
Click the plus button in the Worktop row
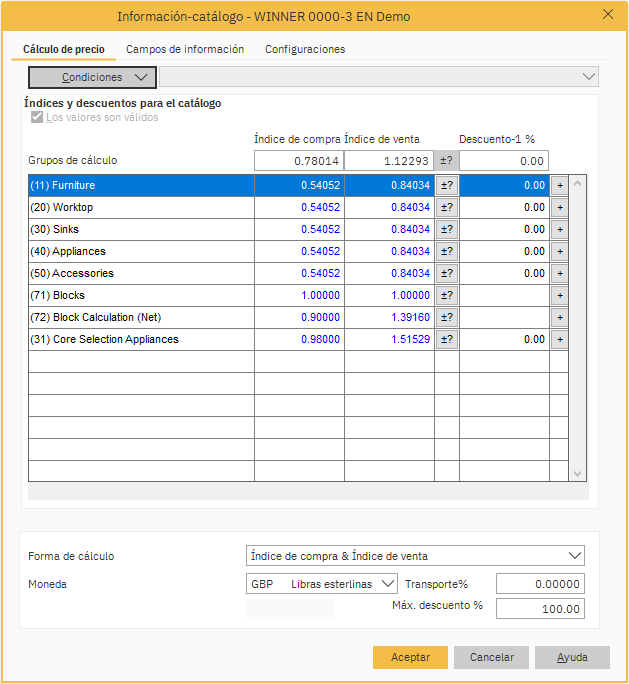pyautogui.click(x=560, y=208)
